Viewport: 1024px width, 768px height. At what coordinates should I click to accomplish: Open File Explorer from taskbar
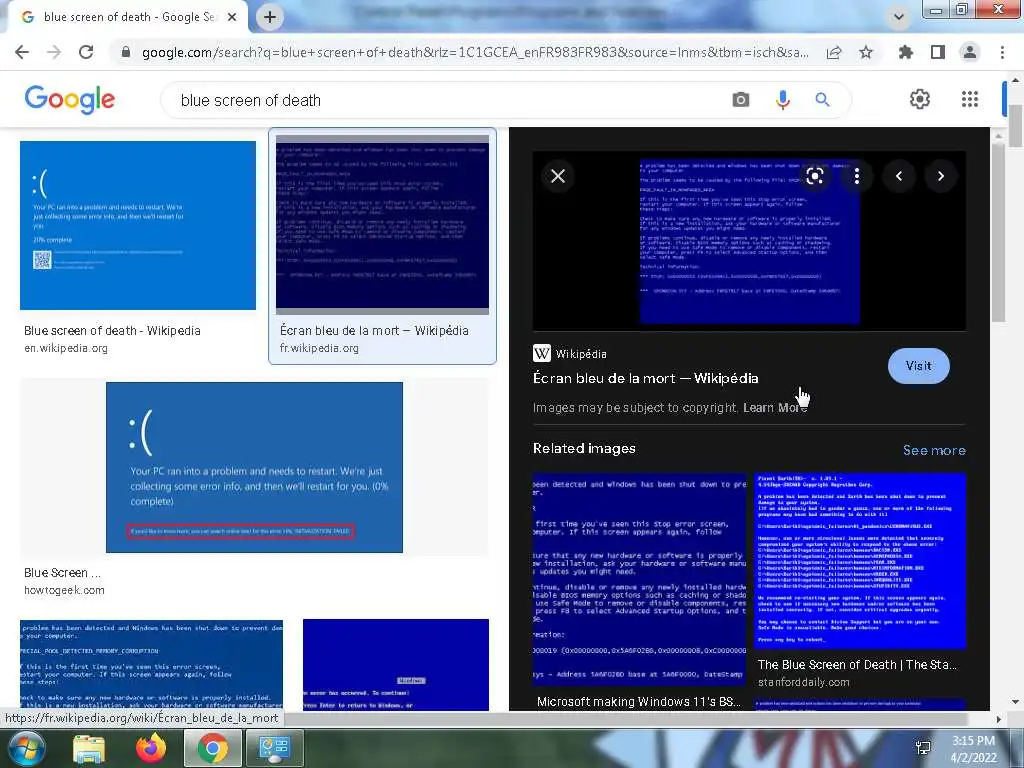pyautogui.click(x=89, y=748)
